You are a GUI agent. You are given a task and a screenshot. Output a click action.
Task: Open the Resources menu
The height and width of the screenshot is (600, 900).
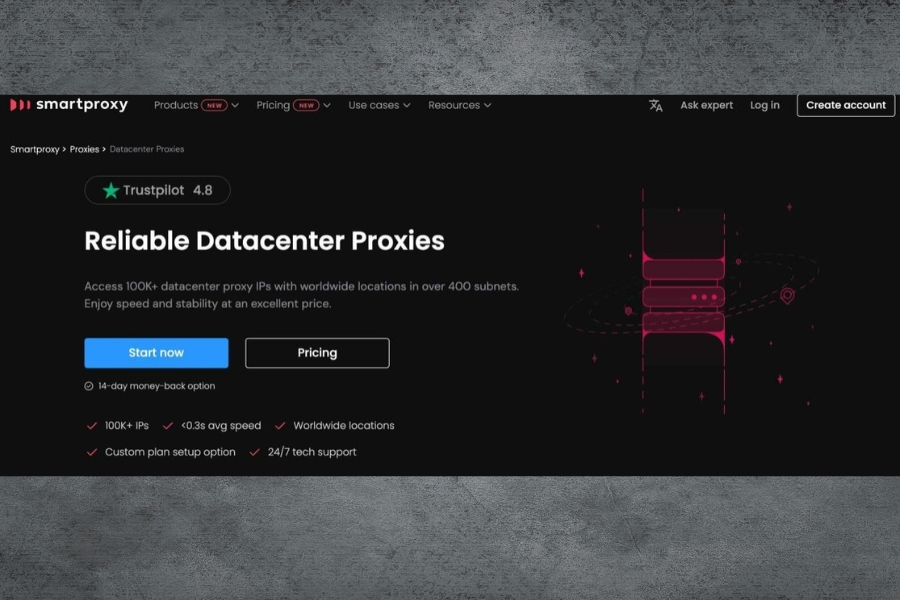pos(454,105)
